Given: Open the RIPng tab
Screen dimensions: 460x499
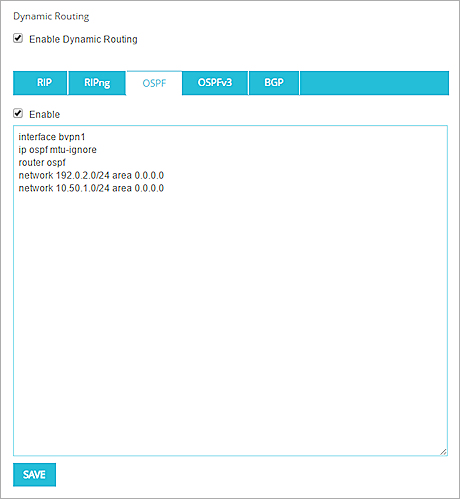Looking at the screenshot, I should pyautogui.click(x=97, y=83).
